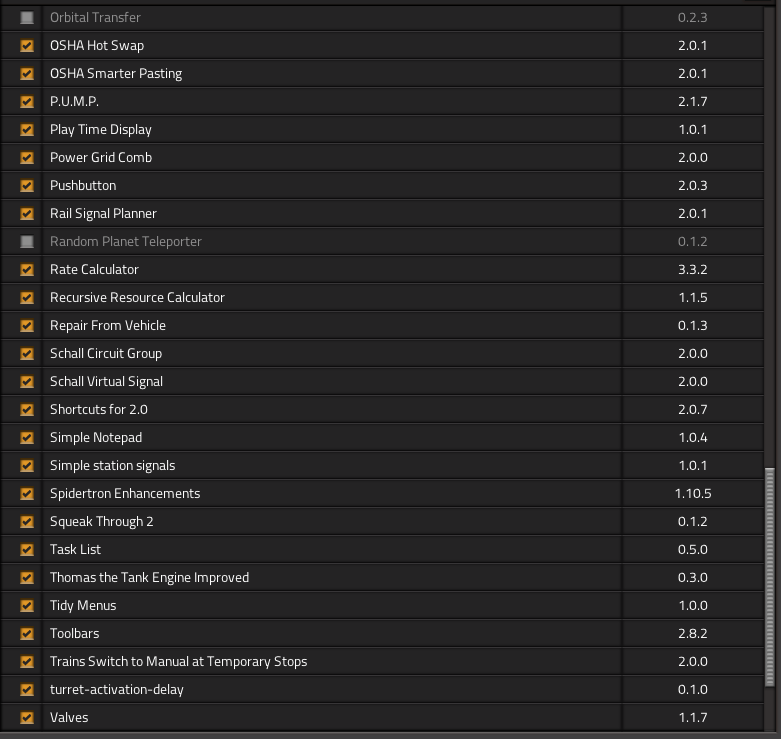This screenshot has height=739, width=781.
Task: Select the Valves mod name
Action: coord(69,717)
